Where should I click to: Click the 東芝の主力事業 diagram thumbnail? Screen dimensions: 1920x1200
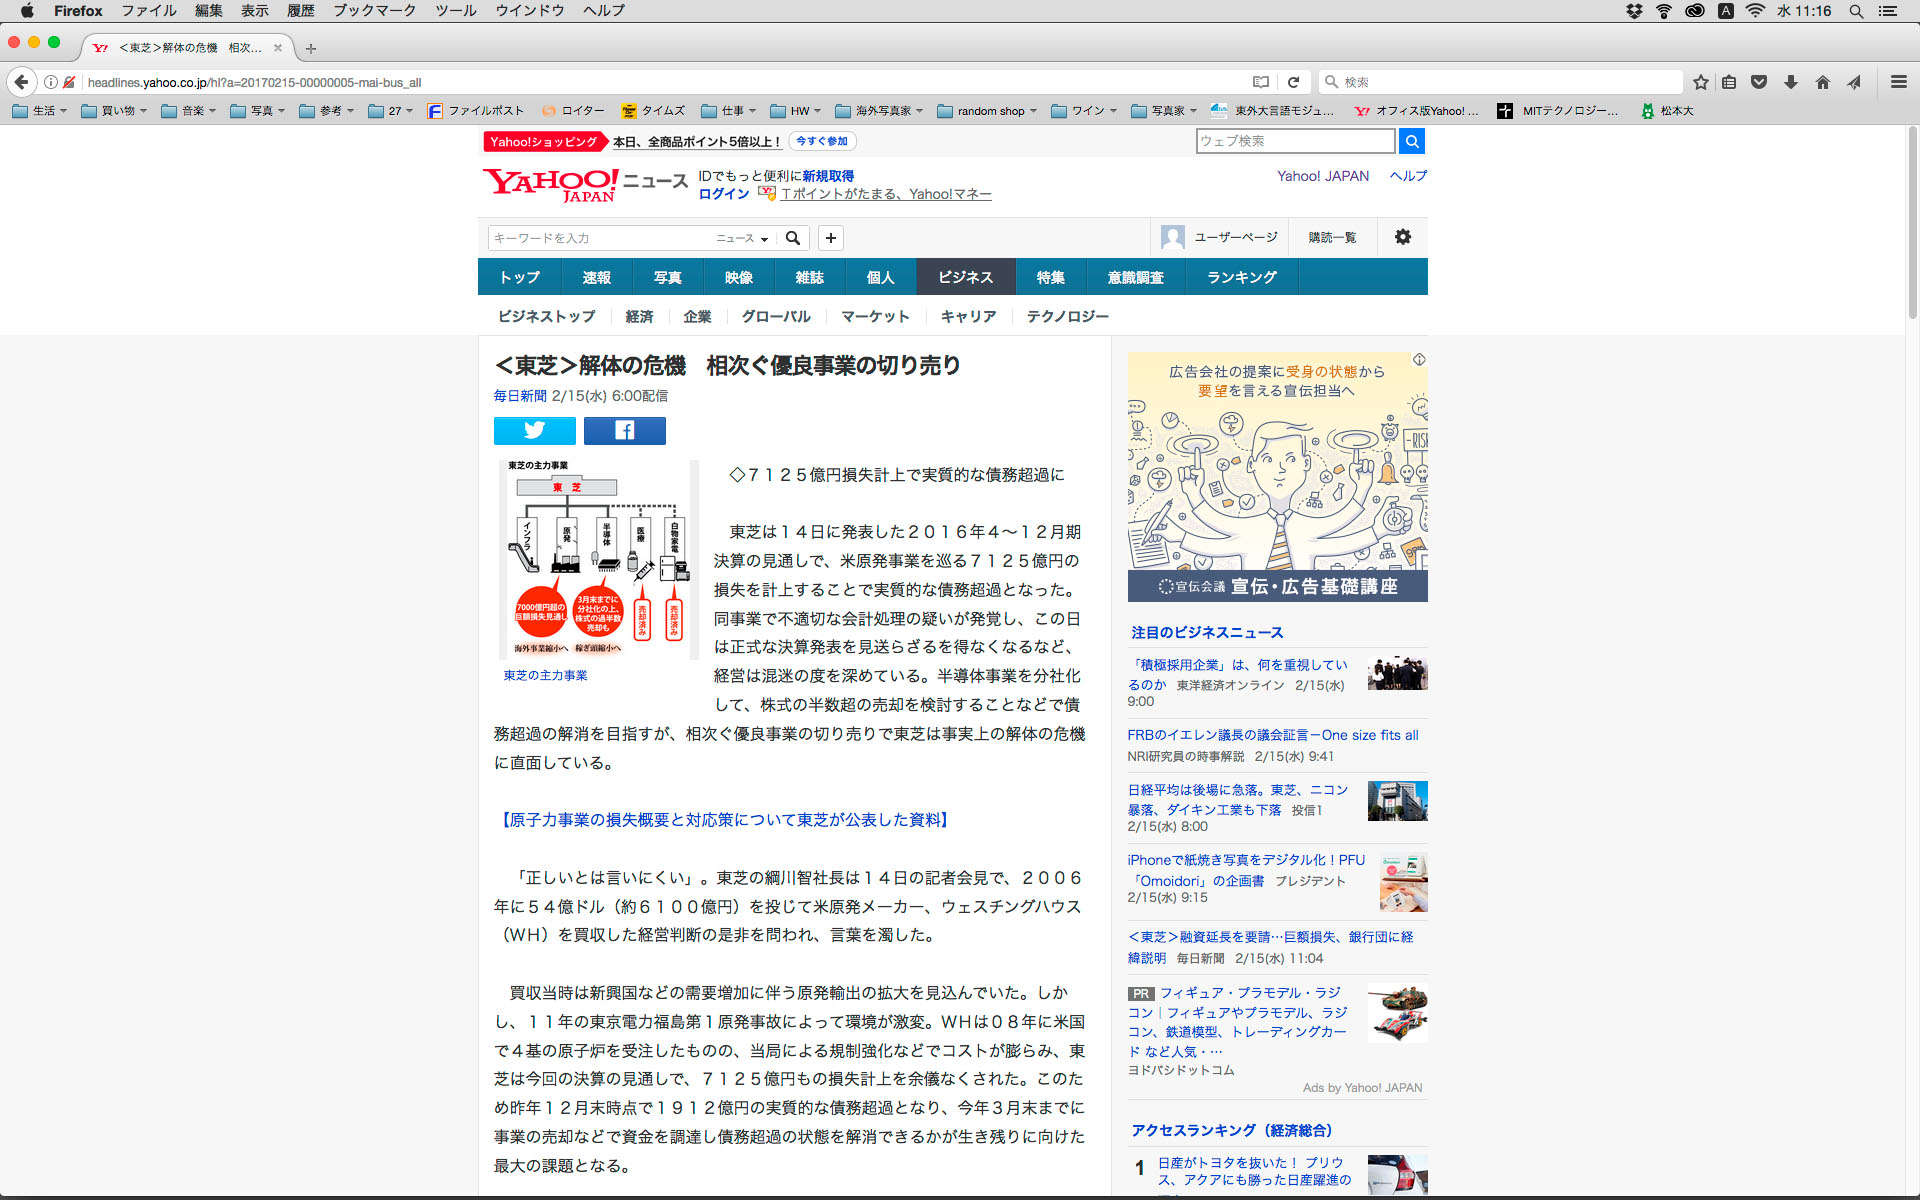(x=598, y=559)
